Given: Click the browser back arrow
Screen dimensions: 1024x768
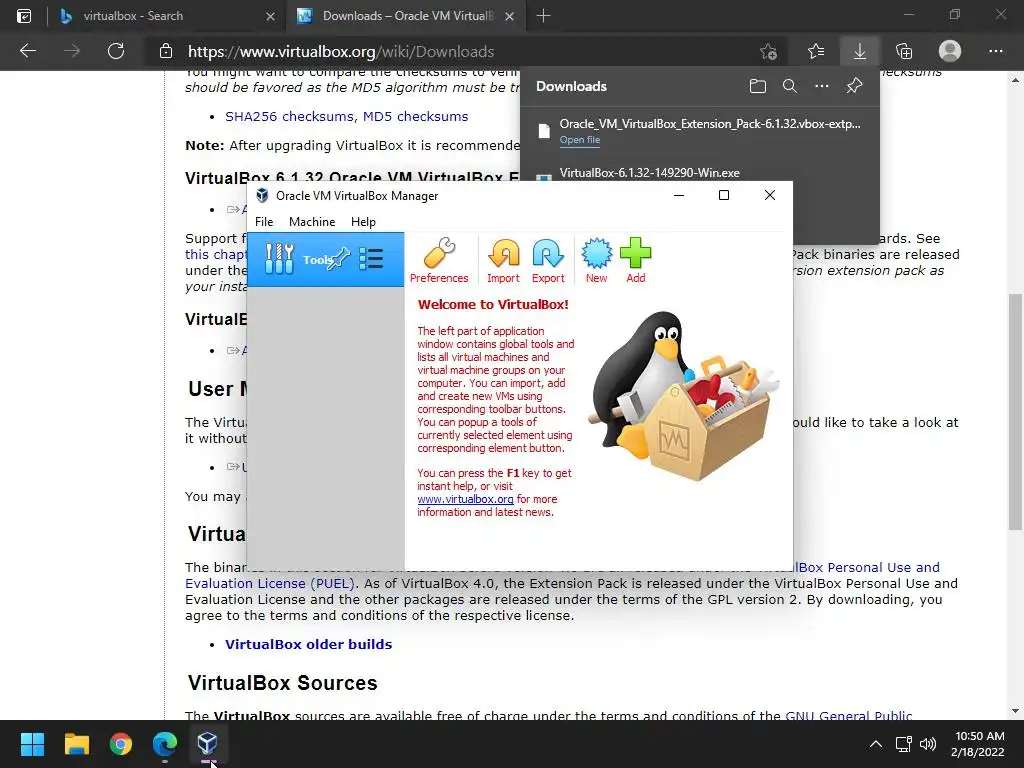Looking at the screenshot, I should pos(28,51).
